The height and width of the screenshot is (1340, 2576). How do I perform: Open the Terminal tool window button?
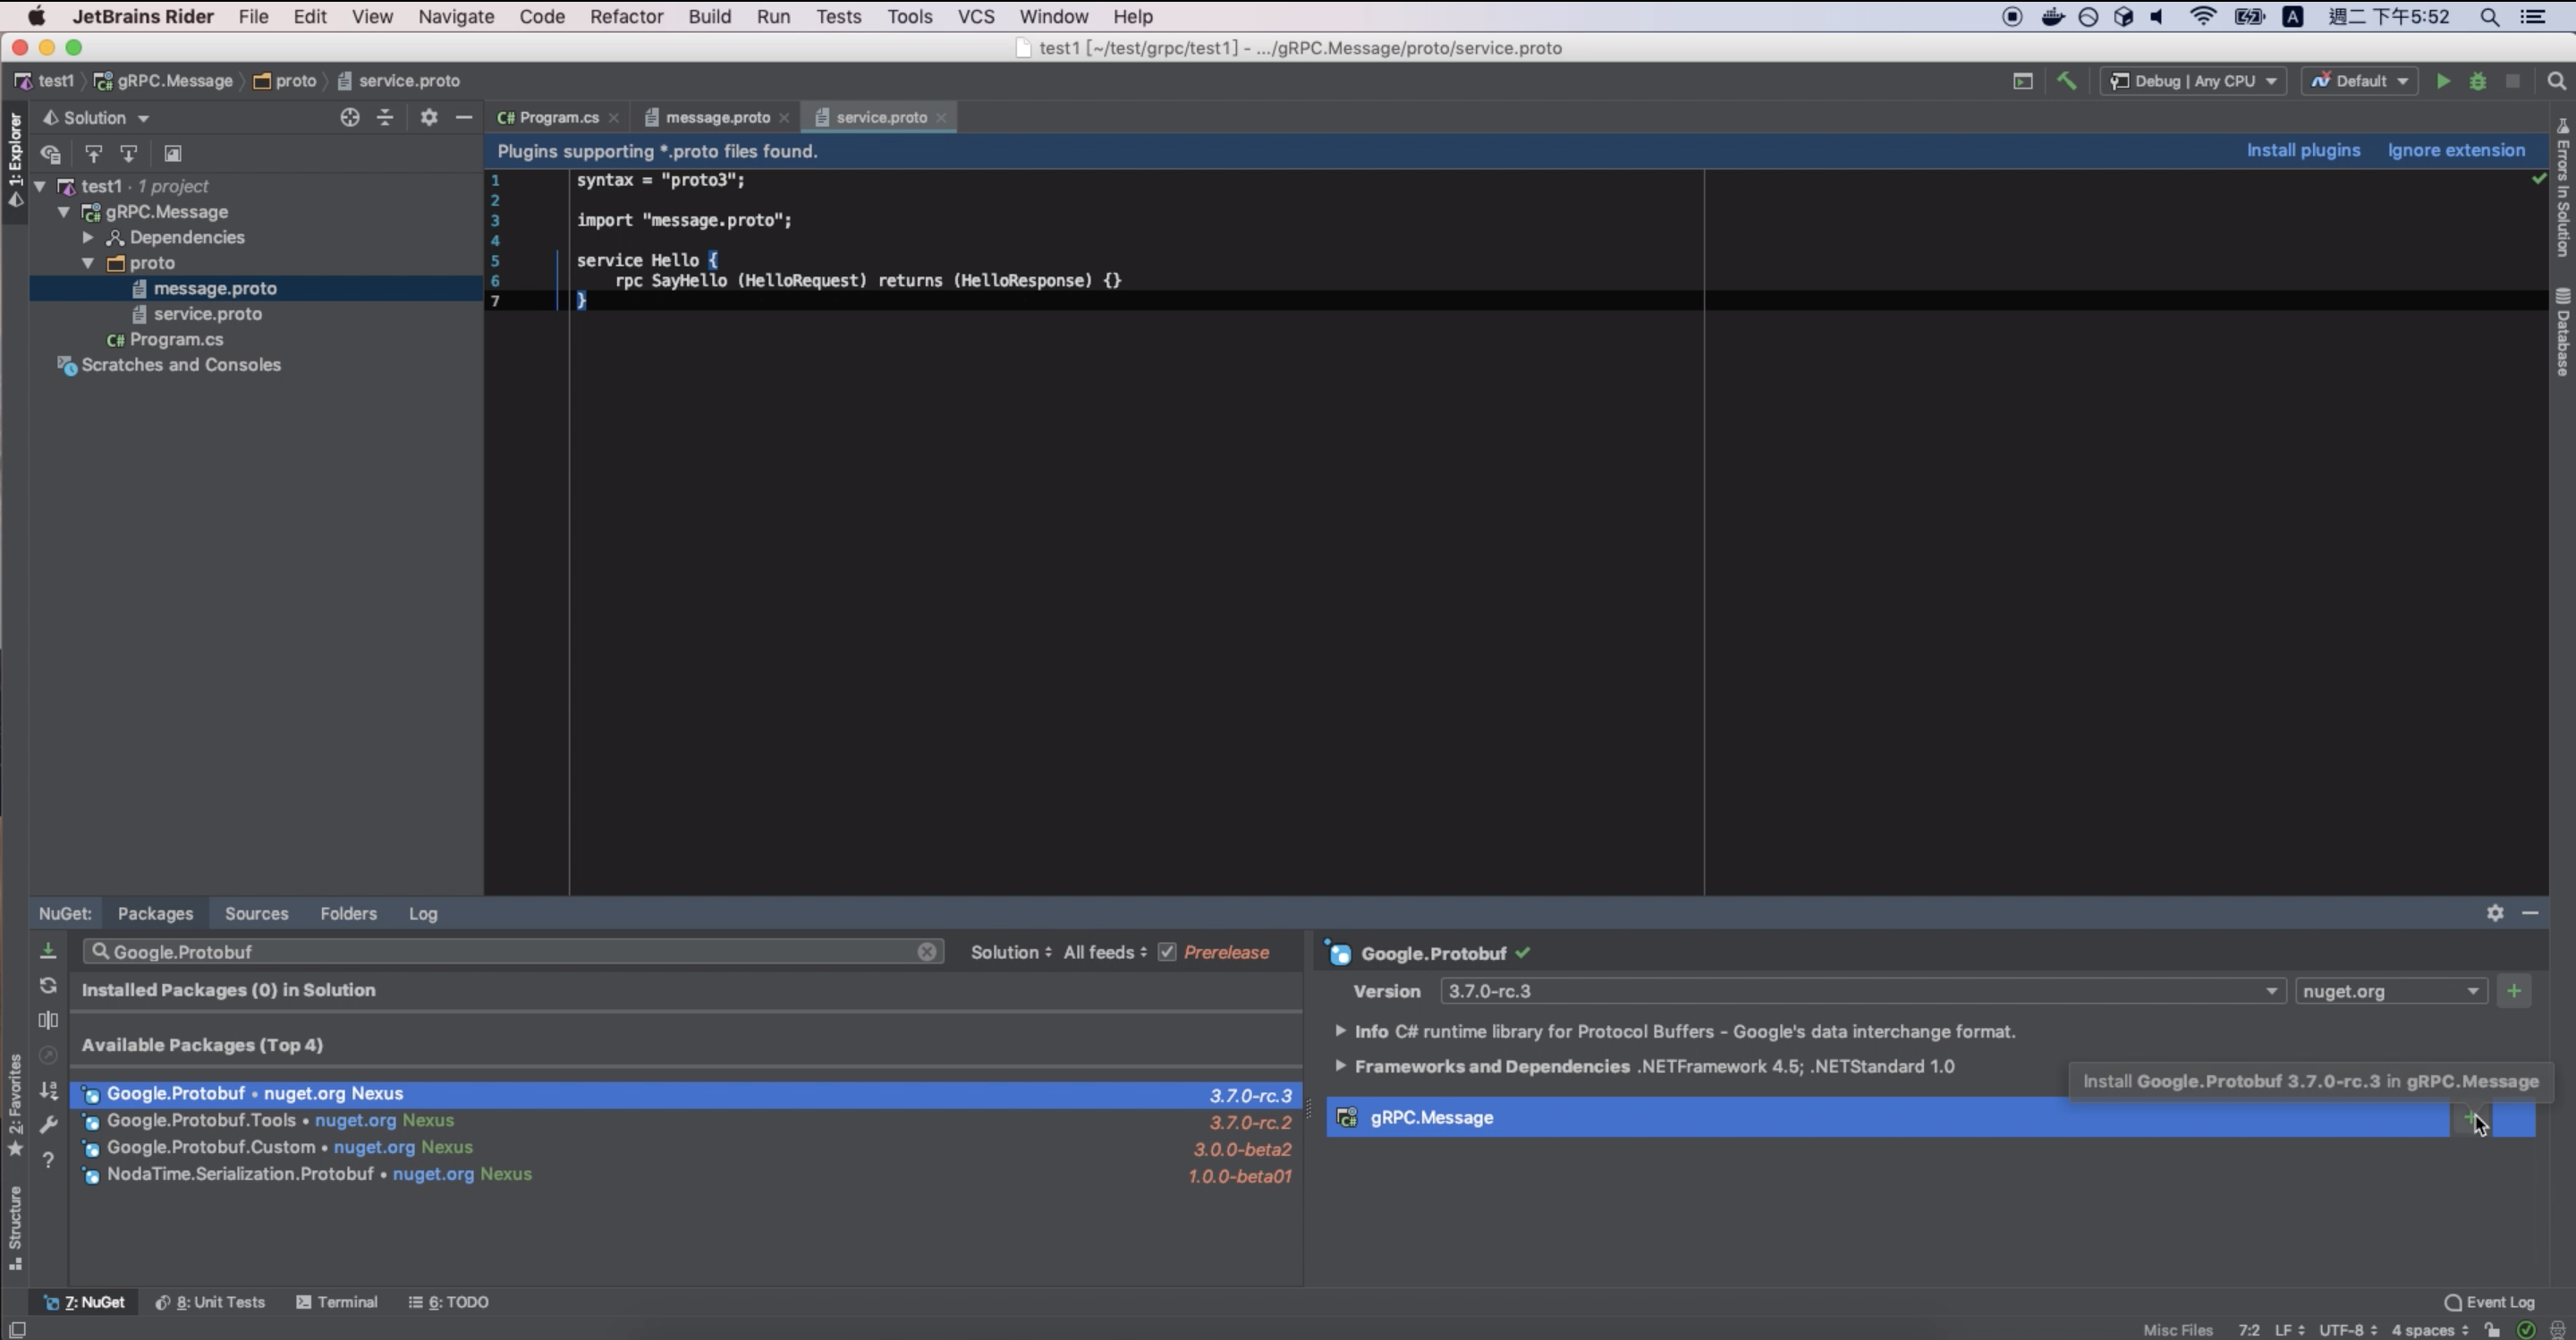coord(337,1302)
